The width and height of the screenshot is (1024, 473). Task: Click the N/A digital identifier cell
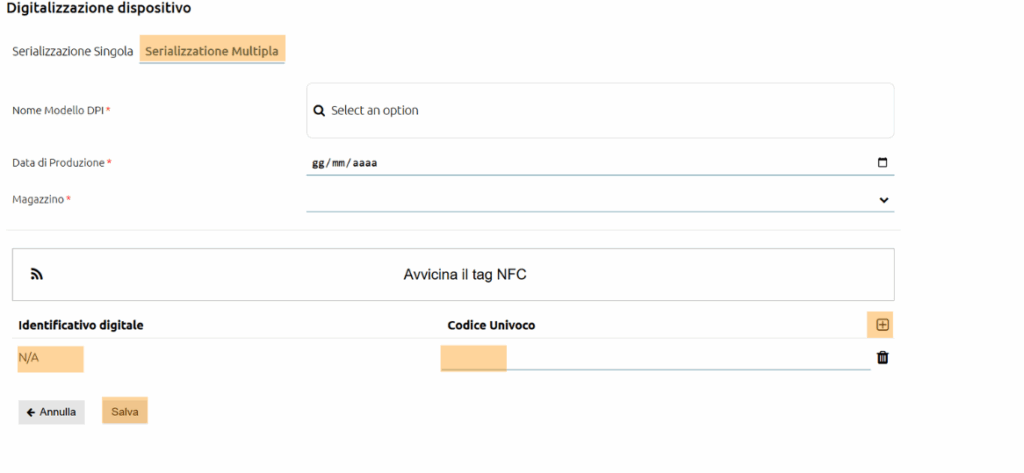tap(50, 358)
